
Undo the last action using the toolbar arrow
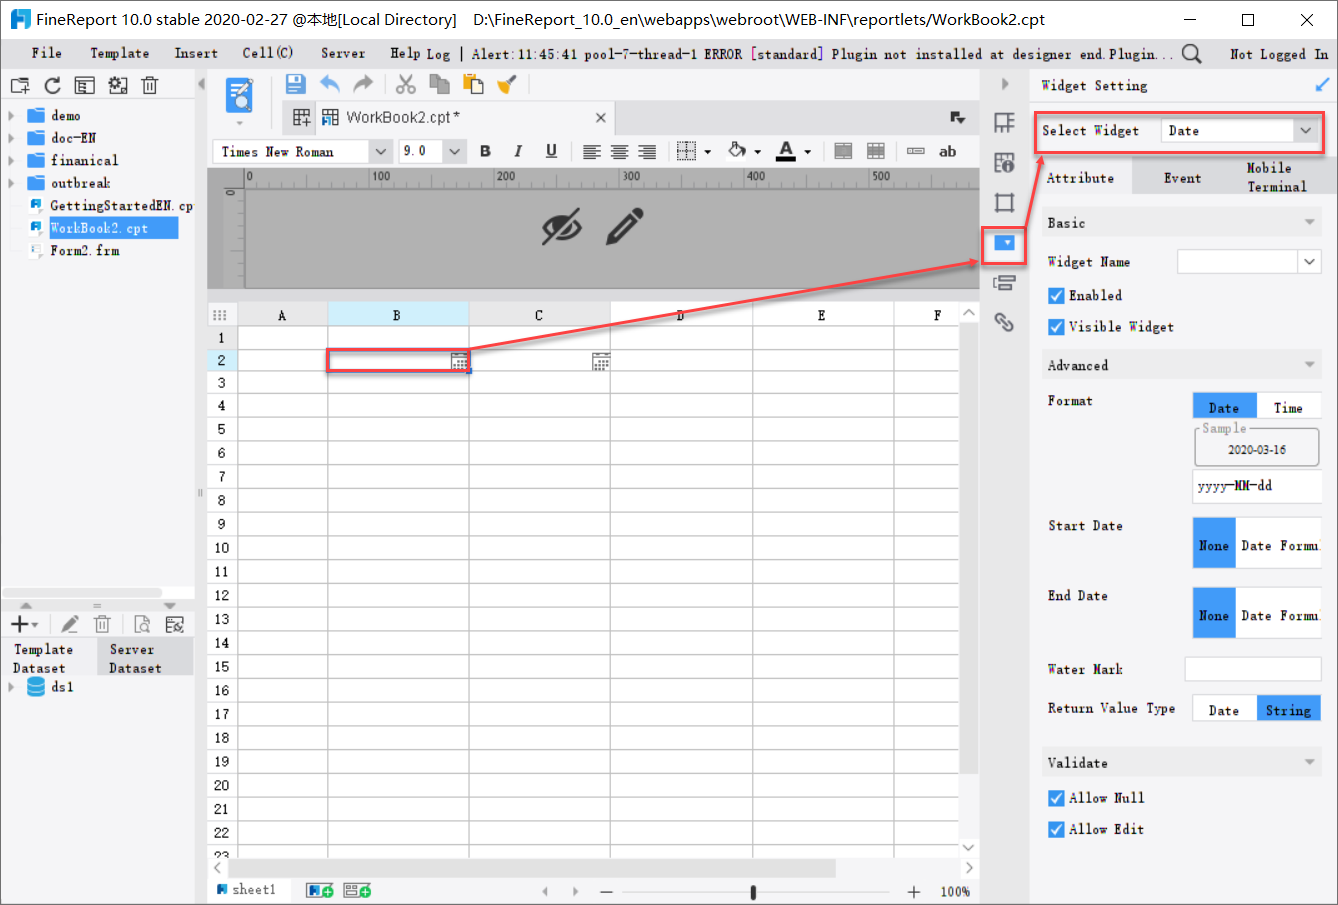click(x=330, y=84)
